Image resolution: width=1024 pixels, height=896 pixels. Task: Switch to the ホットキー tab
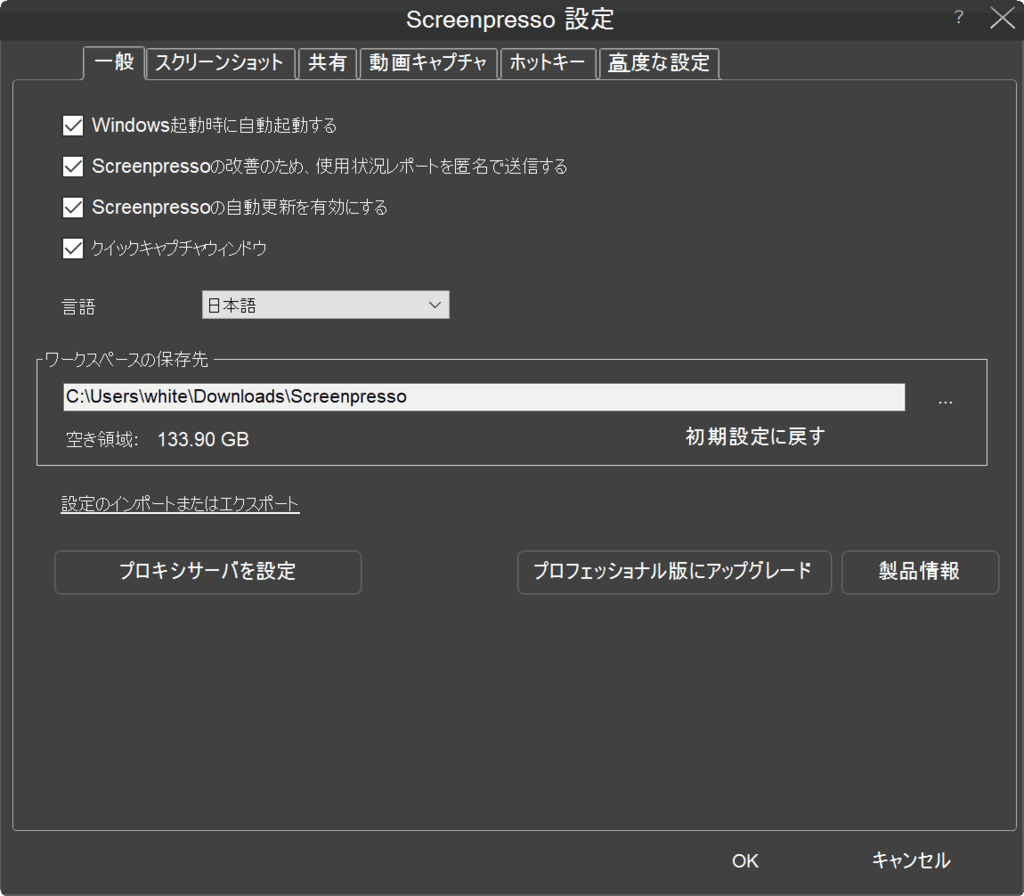point(548,63)
